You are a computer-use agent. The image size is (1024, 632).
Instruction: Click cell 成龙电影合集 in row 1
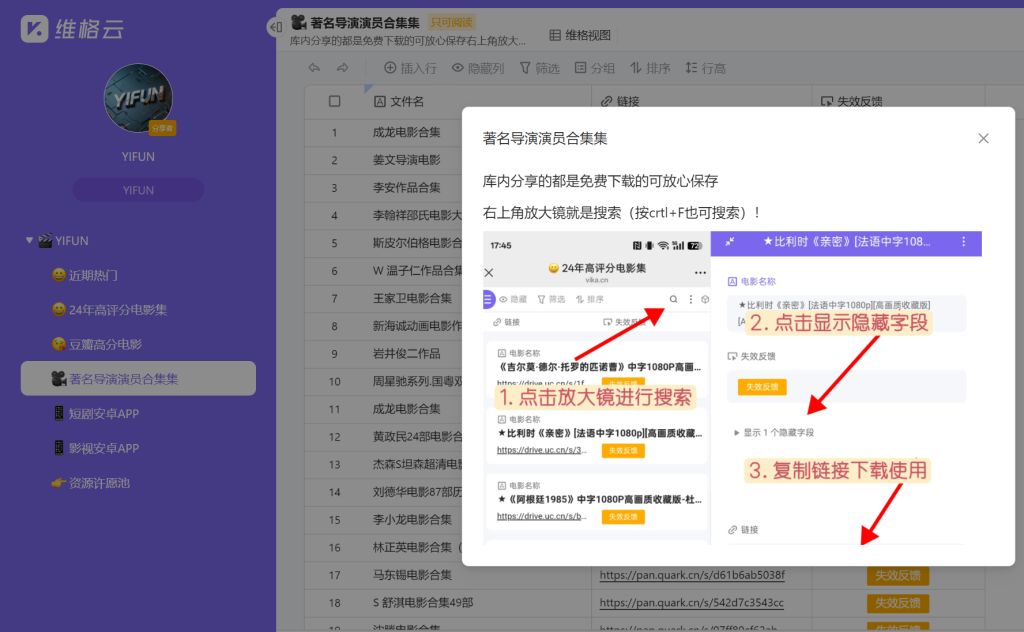(x=406, y=132)
